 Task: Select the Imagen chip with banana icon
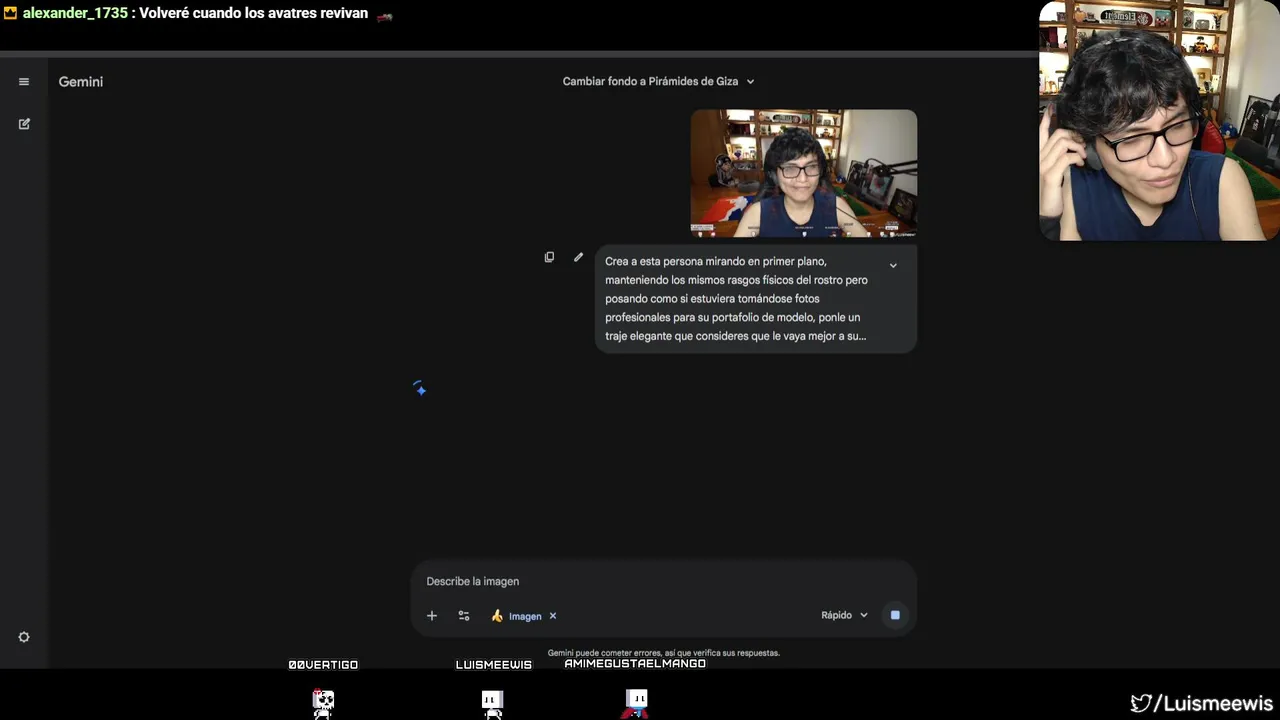point(516,616)
